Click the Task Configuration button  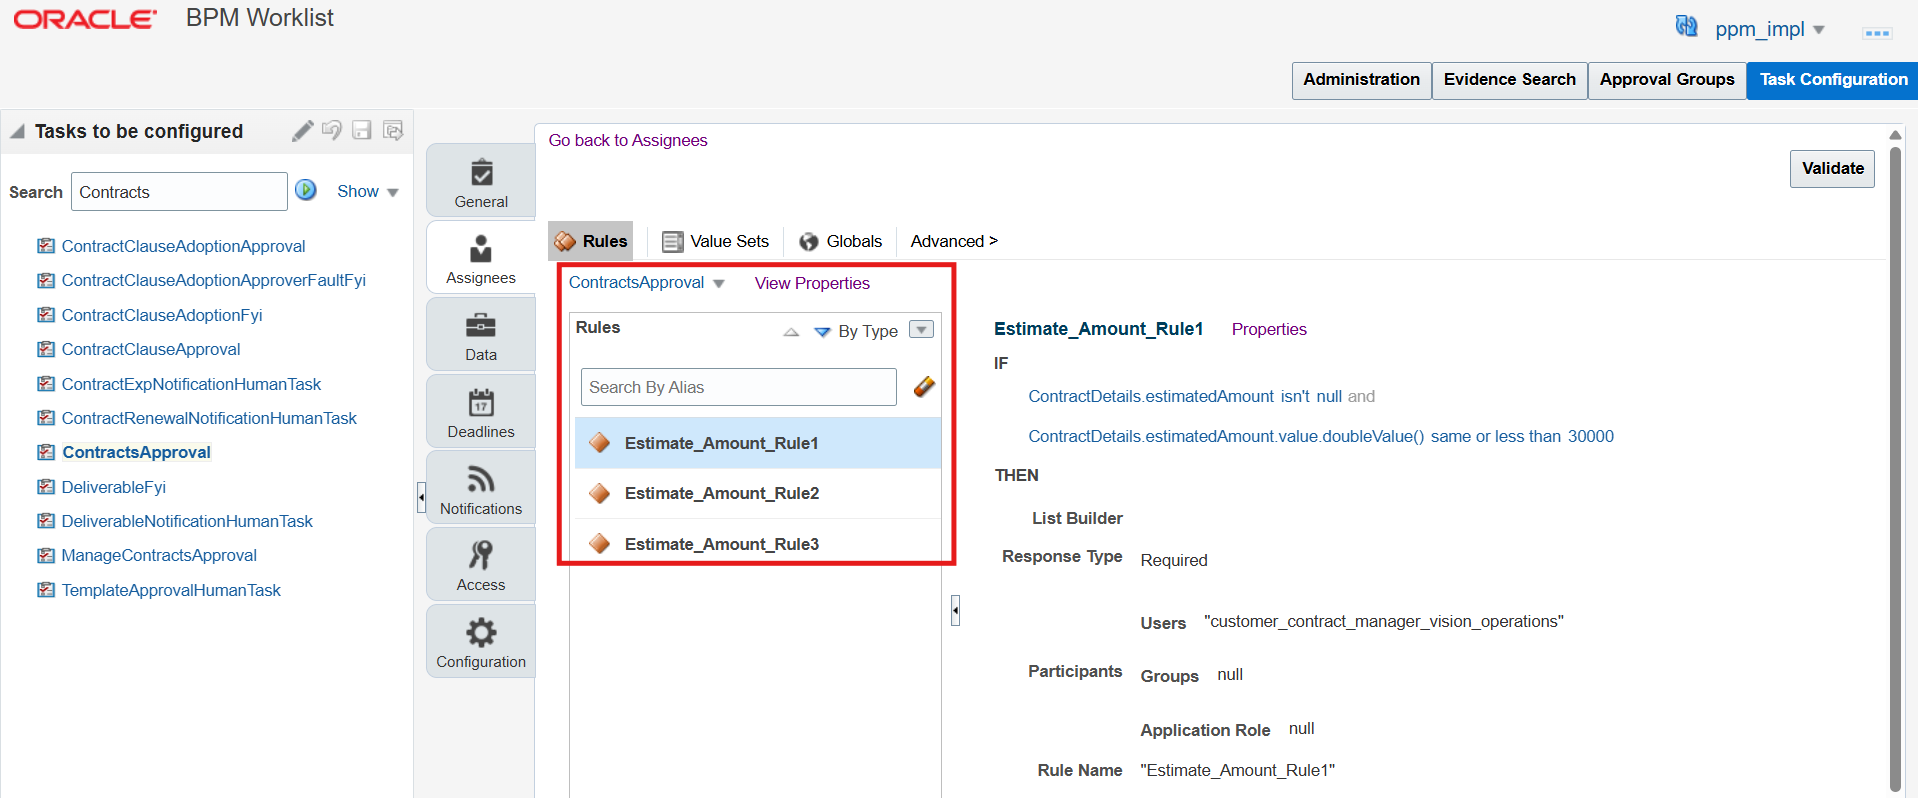pyautogui.click(x=1833, y=80)
